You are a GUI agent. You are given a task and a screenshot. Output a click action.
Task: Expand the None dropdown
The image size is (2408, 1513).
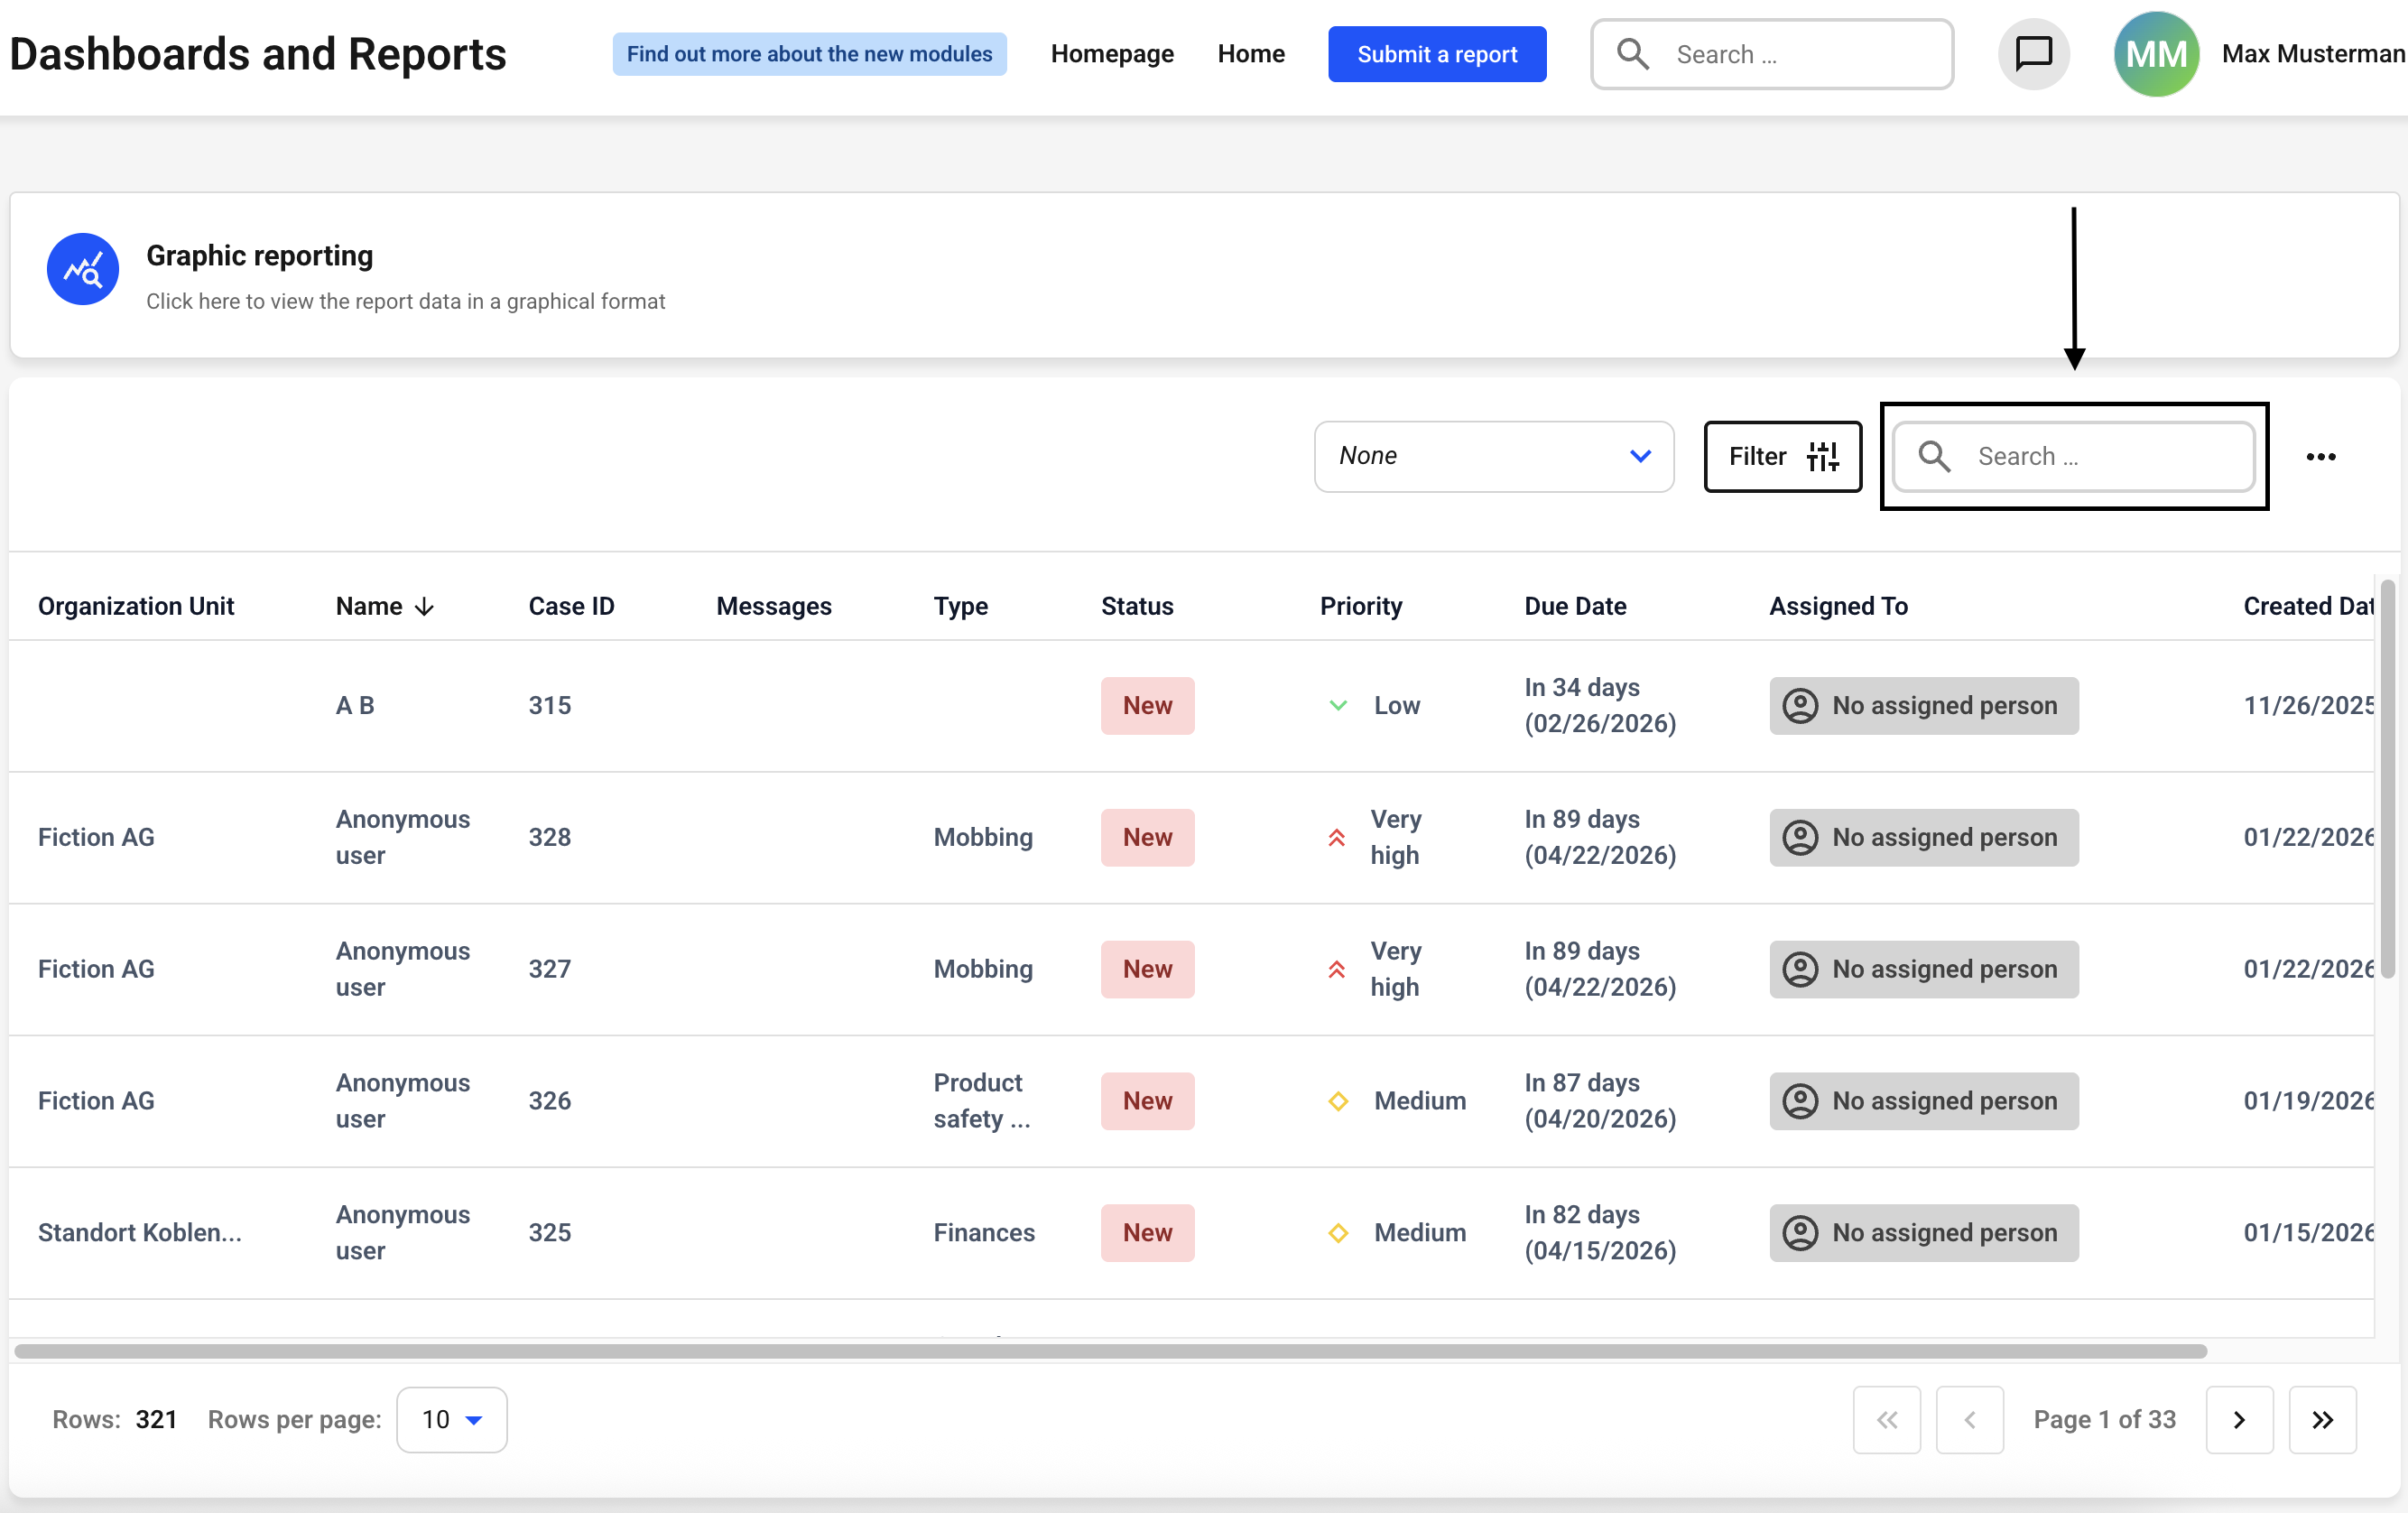pyautogui.click(x=1493, y=457)
